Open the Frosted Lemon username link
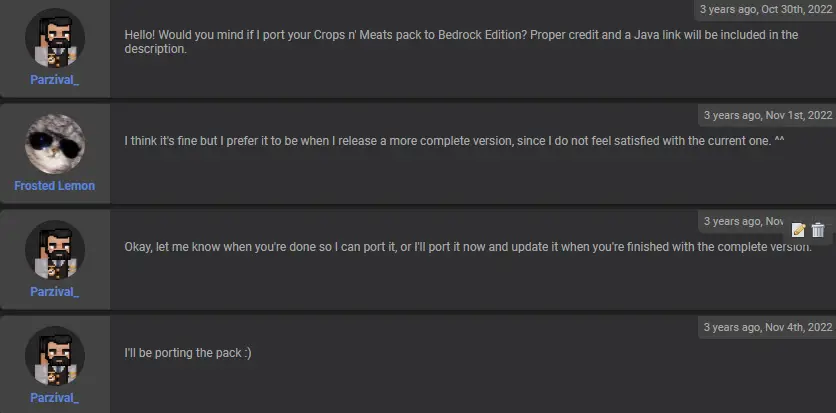This screenshot has width=836, height=413. click(55, 186)
